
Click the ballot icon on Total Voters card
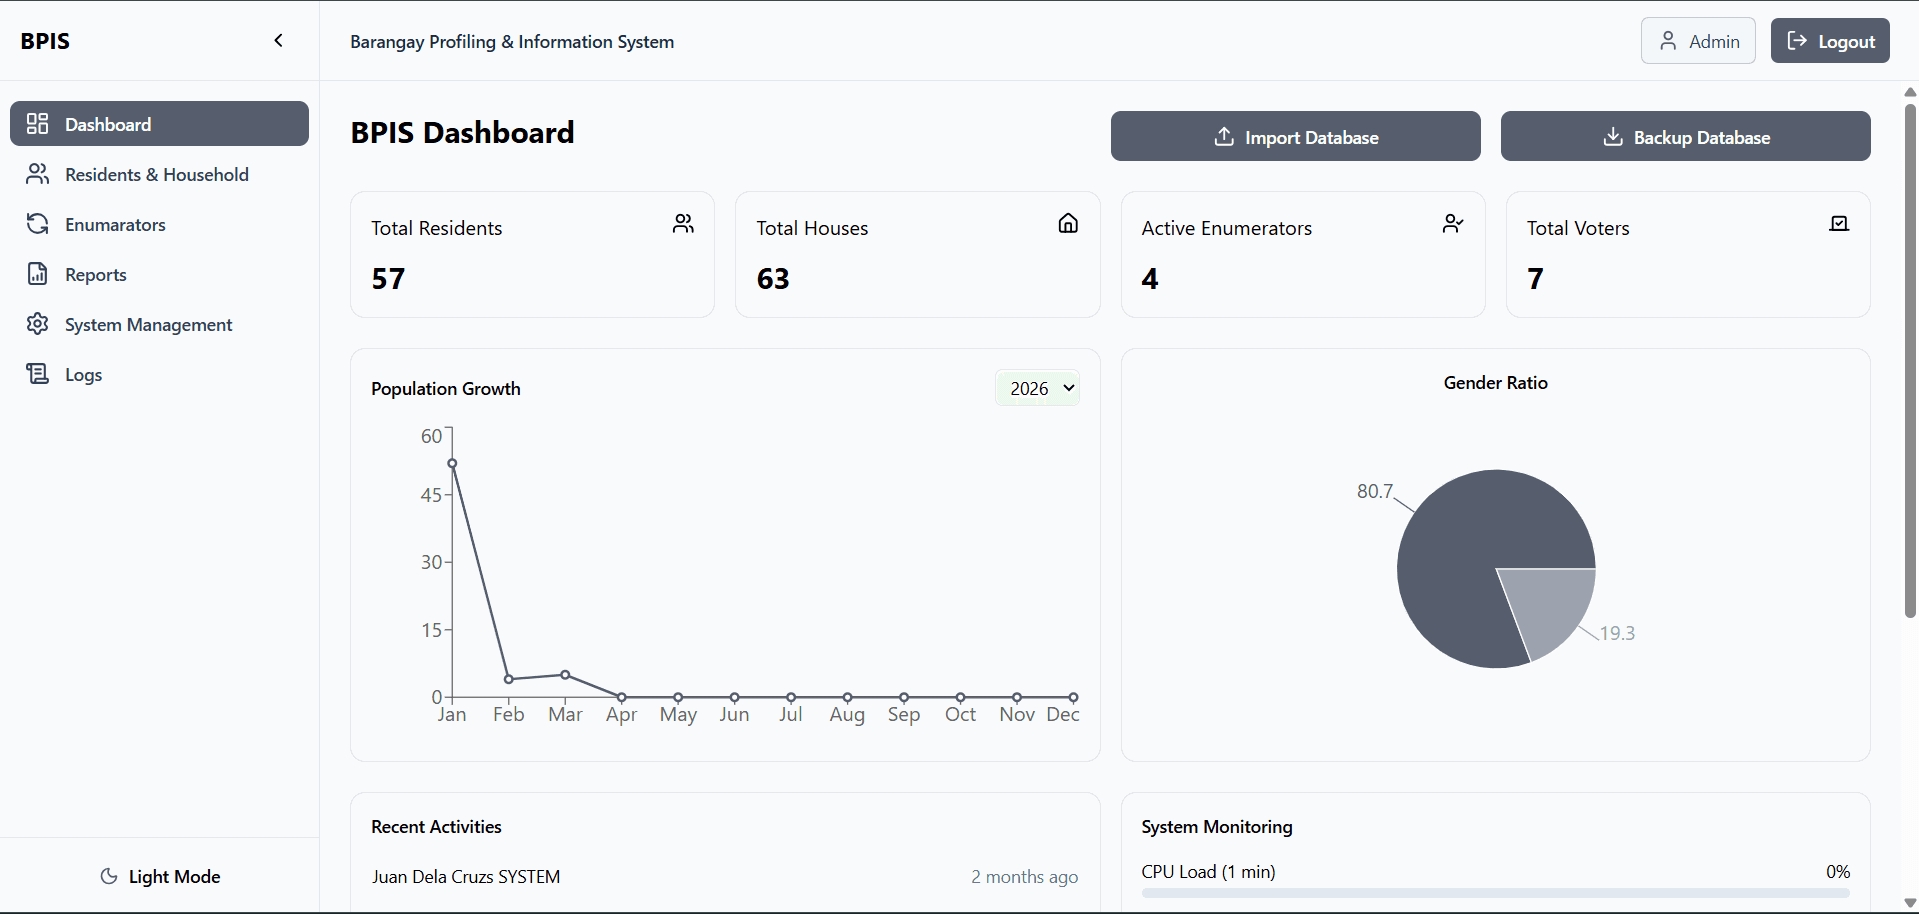1839,223
